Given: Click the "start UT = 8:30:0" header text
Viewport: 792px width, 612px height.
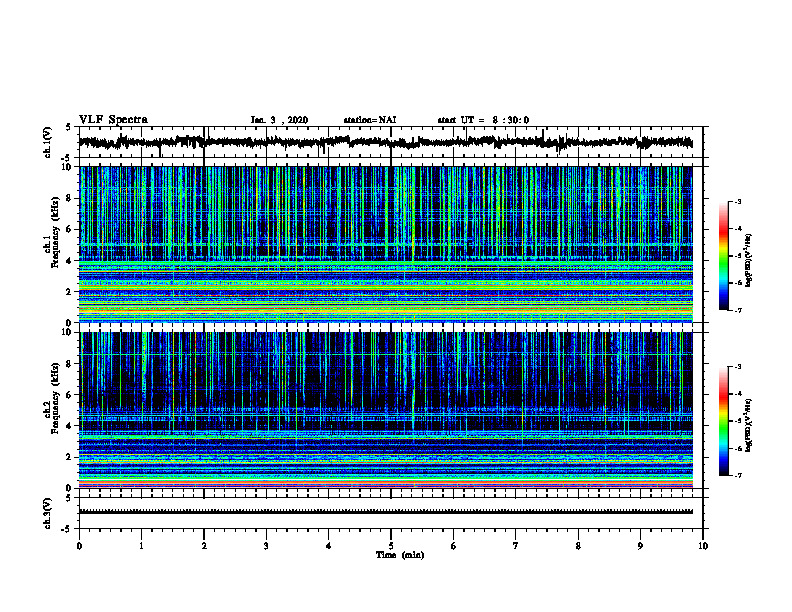Looking at the screenshot, I should click(483, 120).
